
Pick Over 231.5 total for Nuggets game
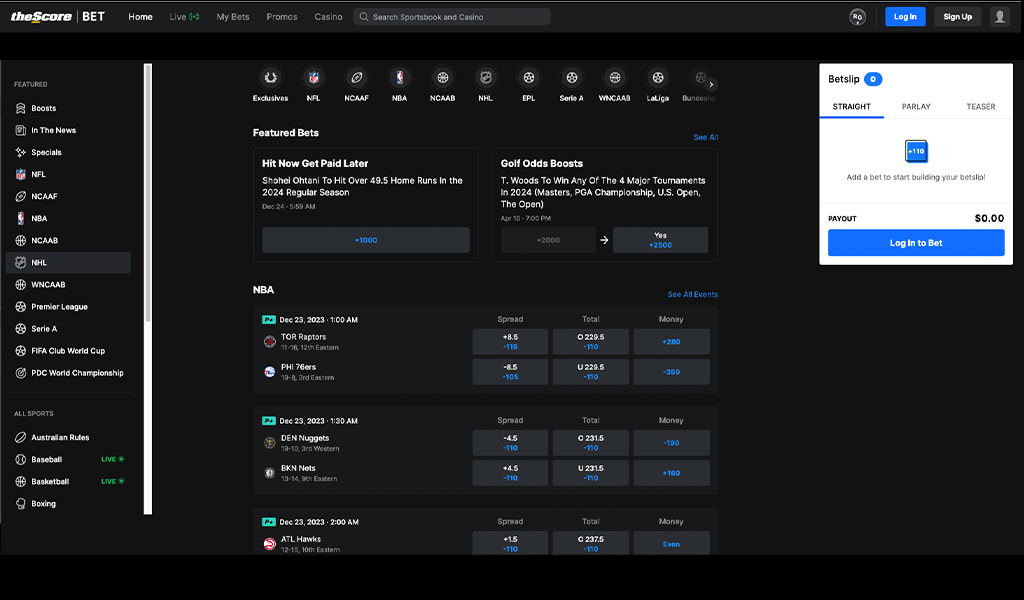click(x=590, y=443)
